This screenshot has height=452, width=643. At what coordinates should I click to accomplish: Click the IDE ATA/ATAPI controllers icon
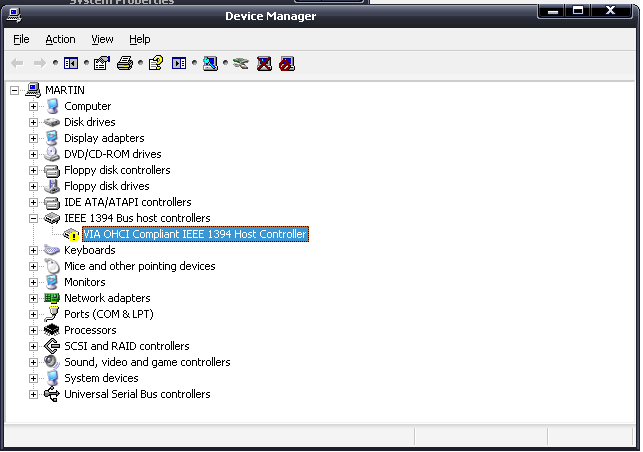tap(52, 202)
